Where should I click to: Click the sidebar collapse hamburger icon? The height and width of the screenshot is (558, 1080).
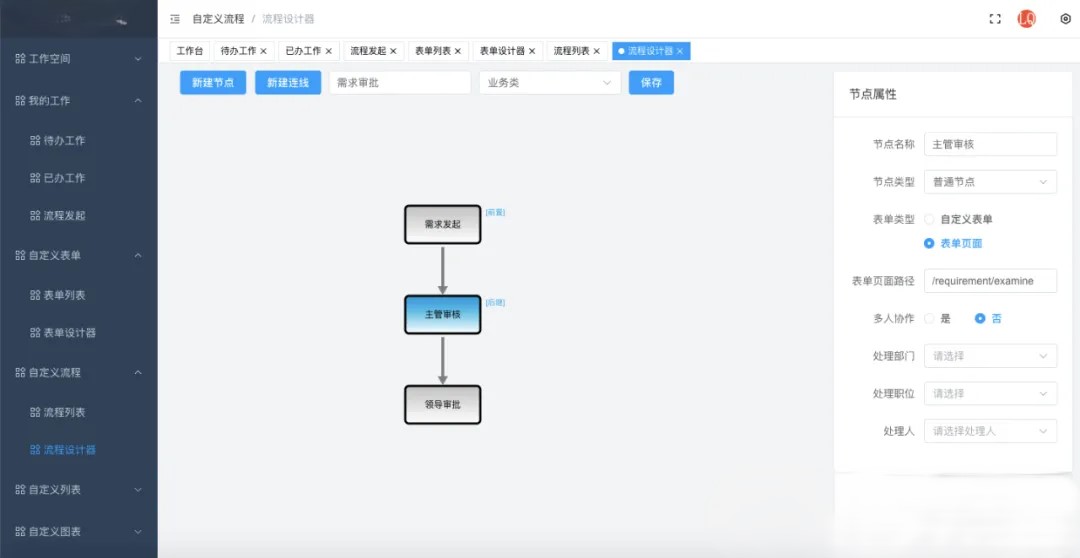point(175,19)
